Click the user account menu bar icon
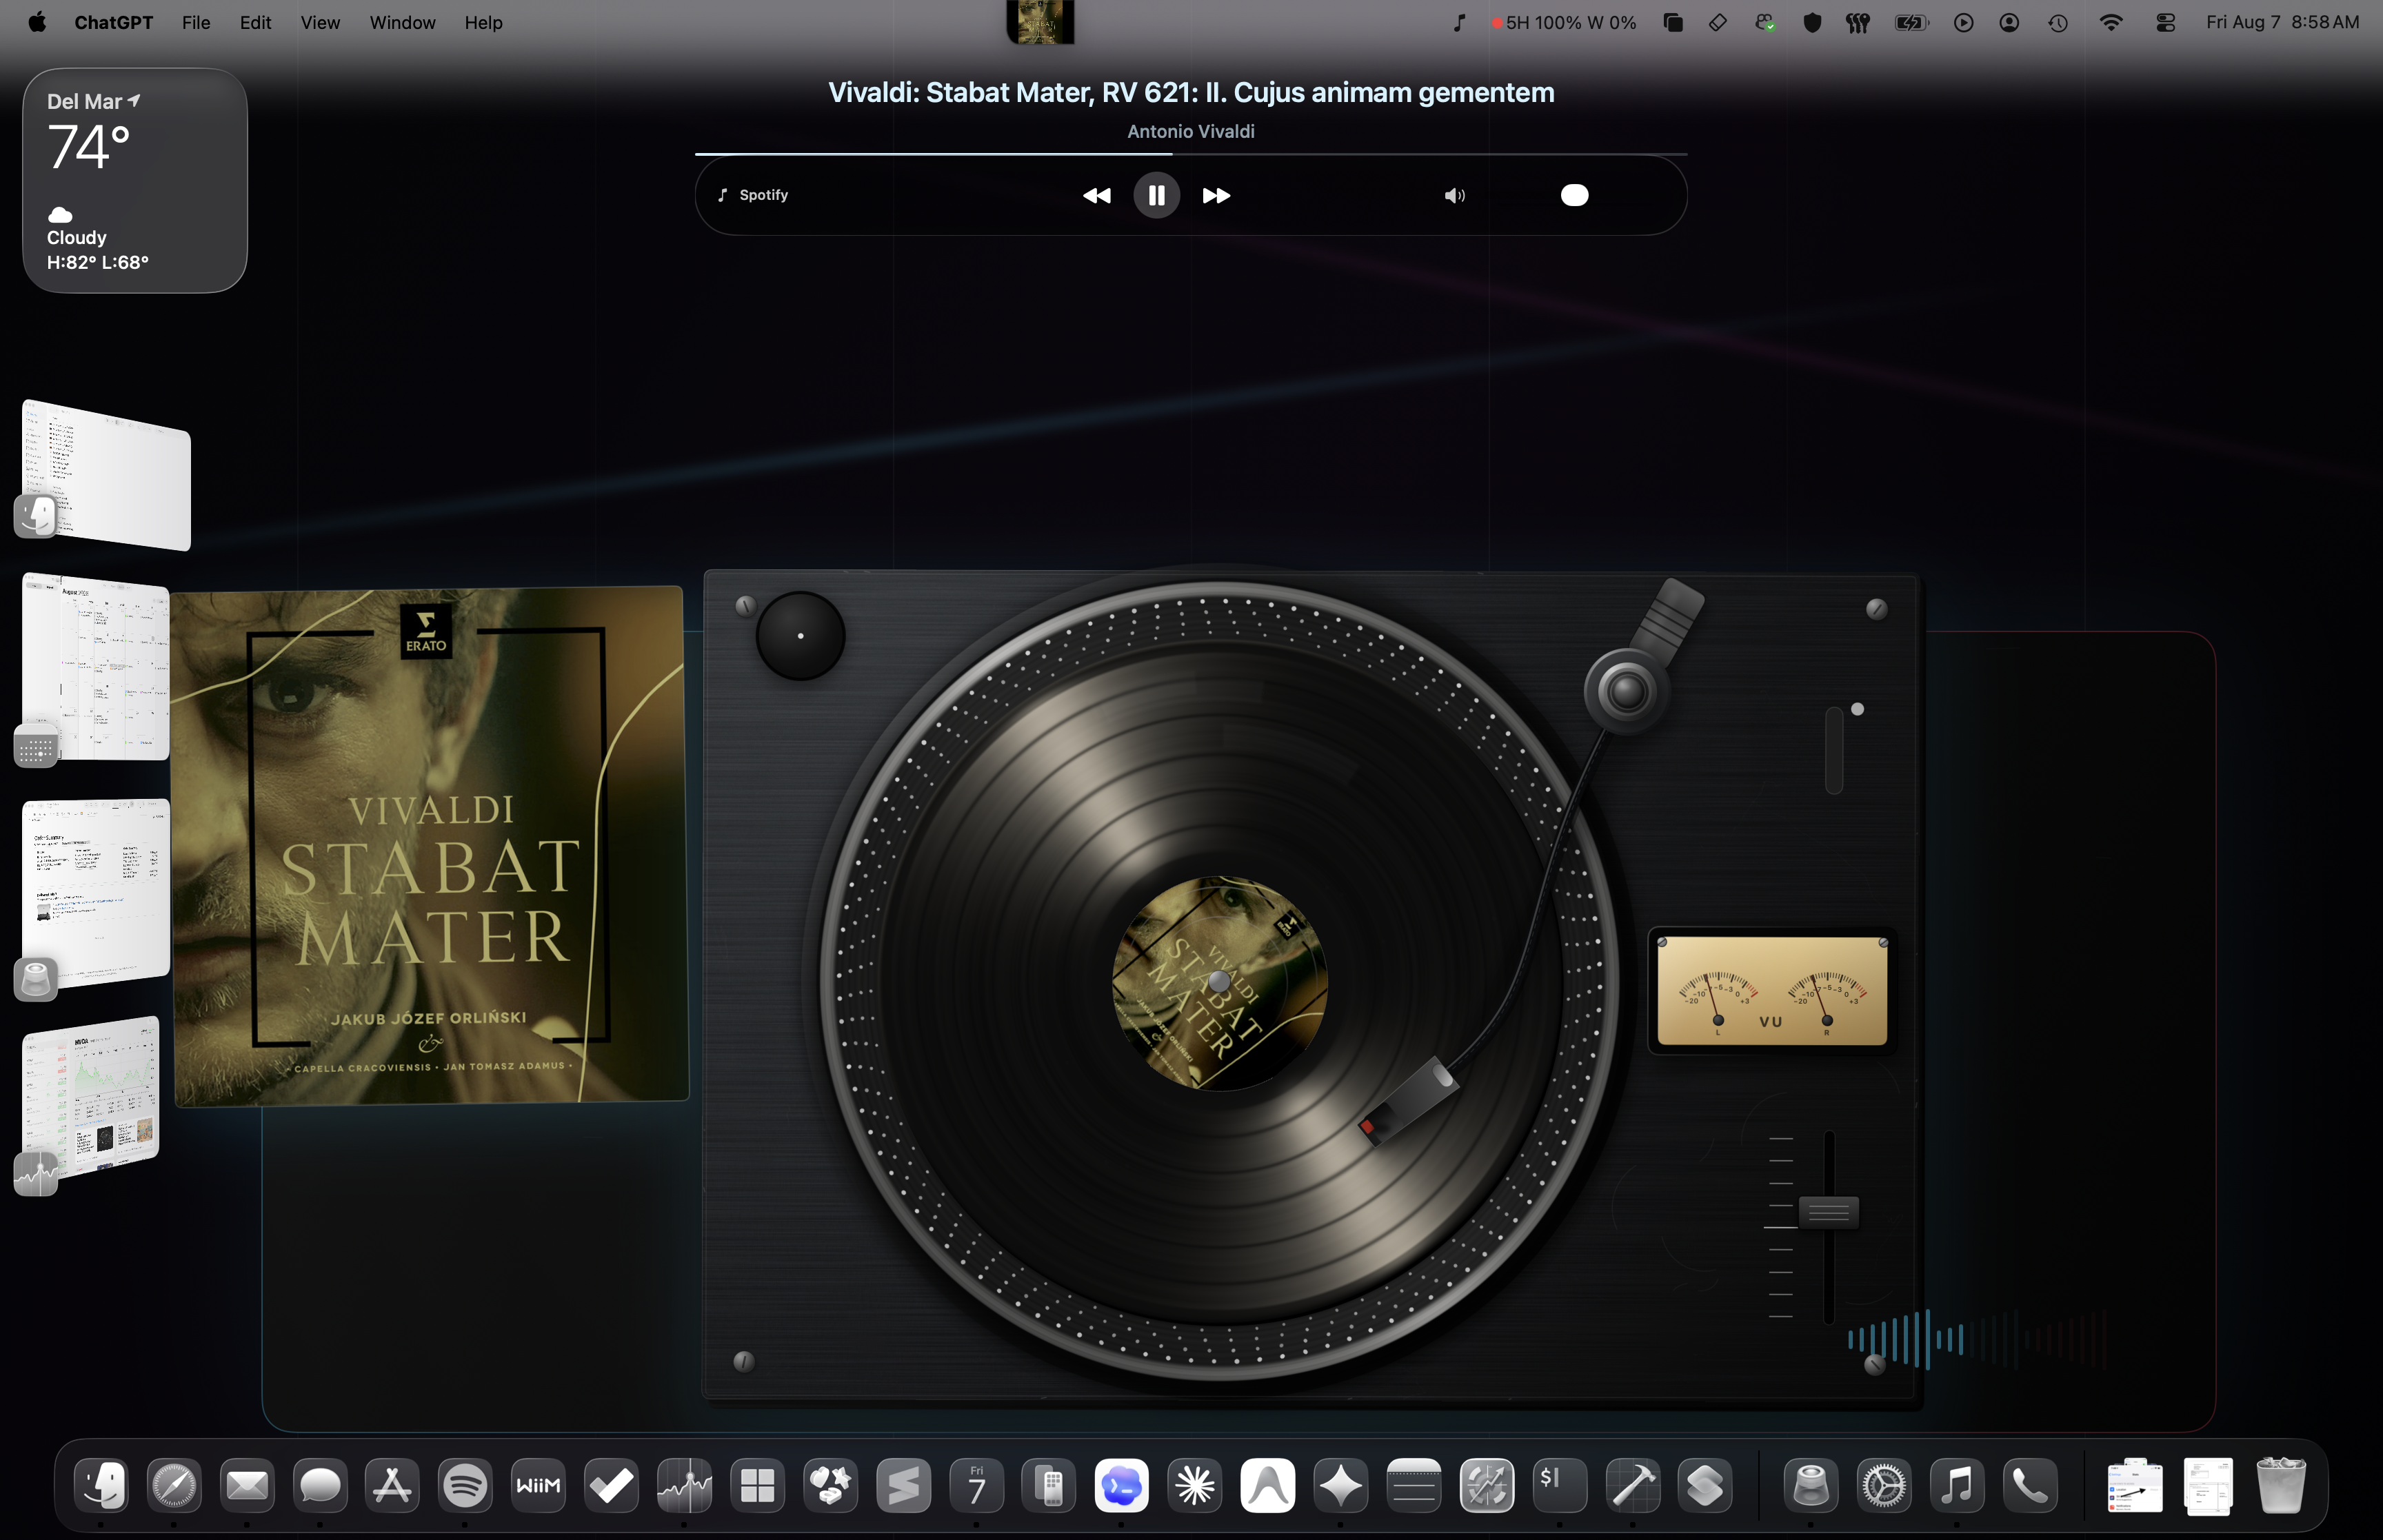 (x=2009, y=22)
